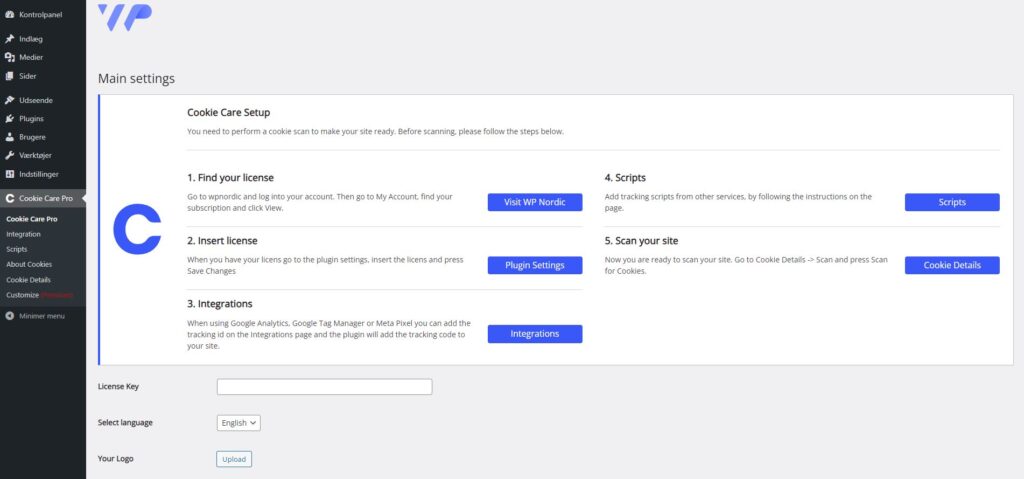Click the Indlæg pushpin icon
1024x479 pixels.
[x=10, y=39]
